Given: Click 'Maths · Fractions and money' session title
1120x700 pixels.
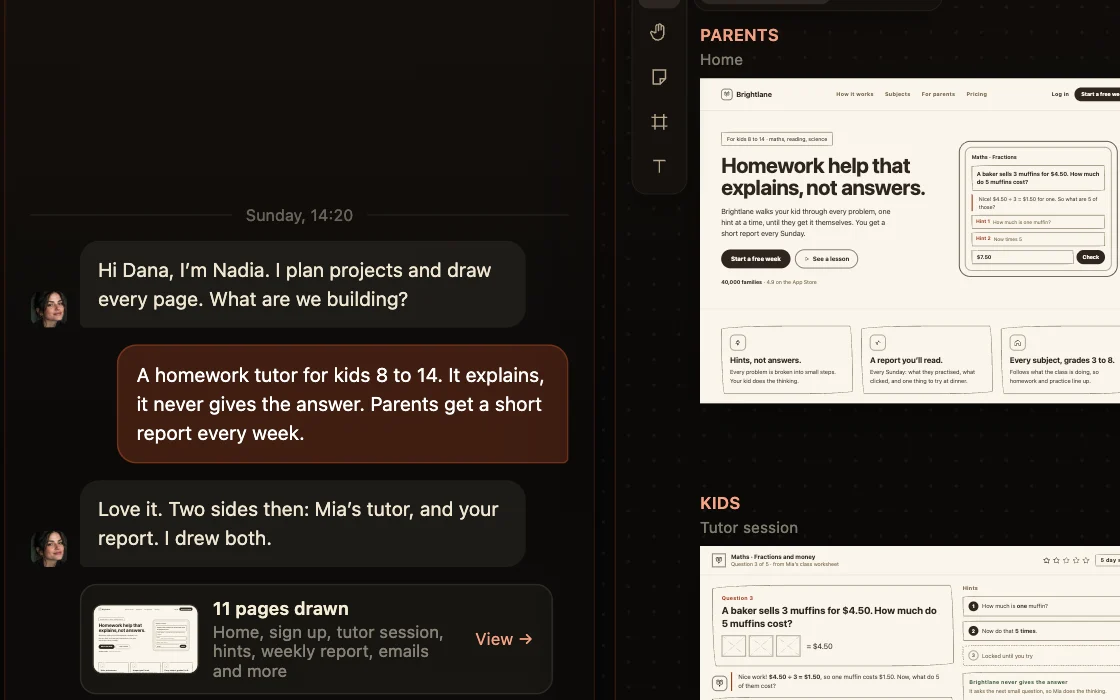Looking at the screenshot, I should pyautogui.click(x=772, y=556).
